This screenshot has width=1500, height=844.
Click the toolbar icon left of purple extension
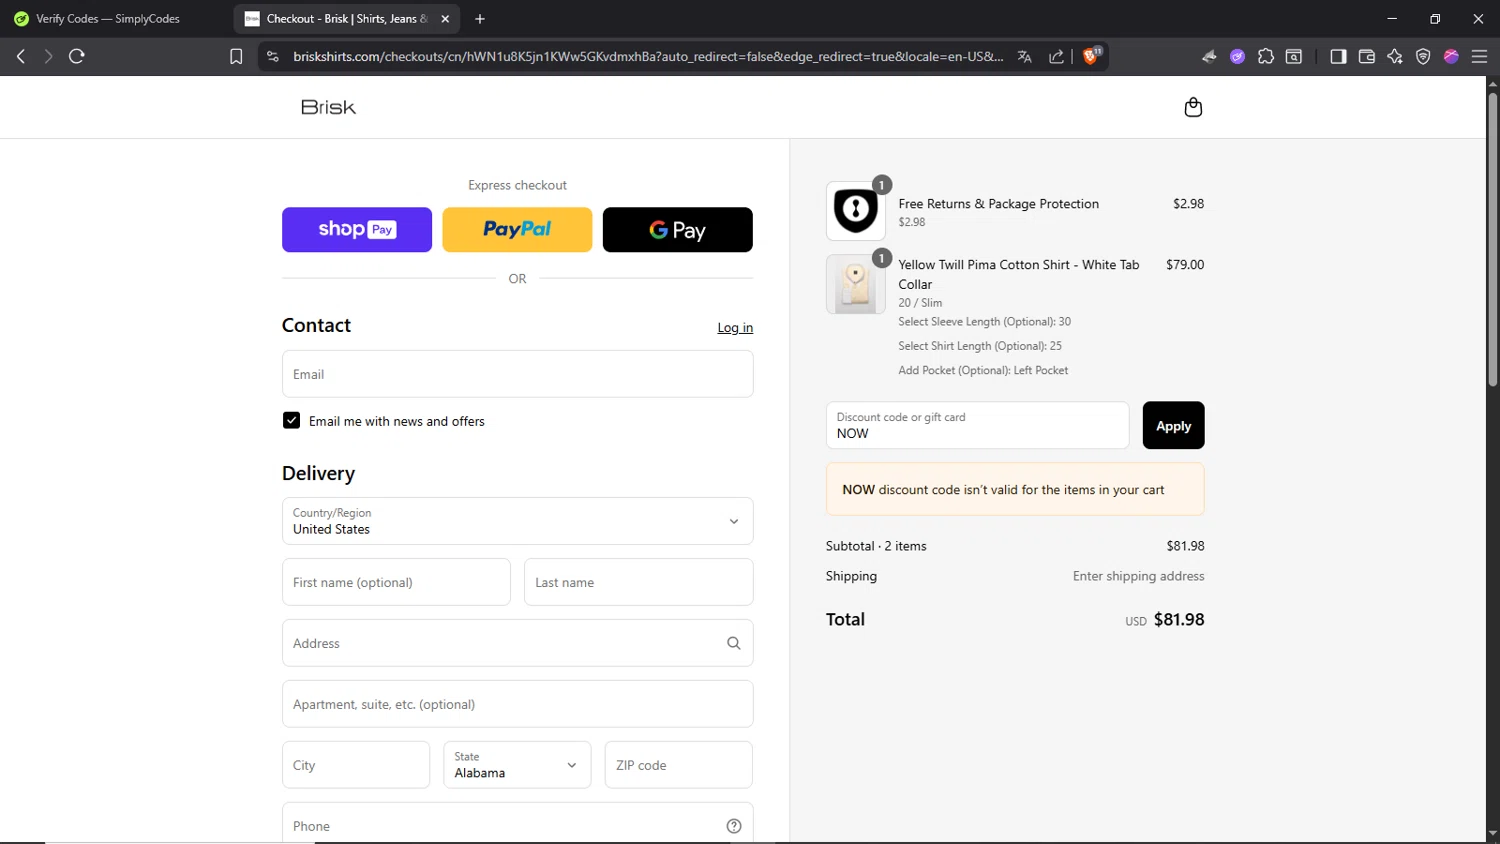click(1209, 57)
